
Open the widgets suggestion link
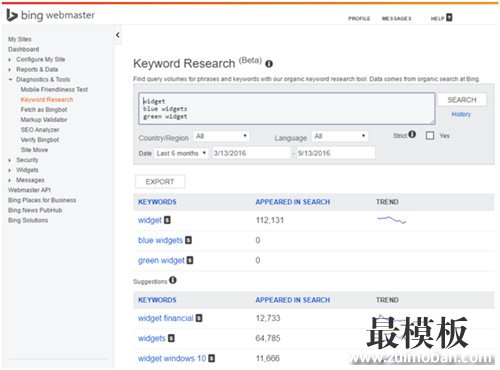coord(152,338)
